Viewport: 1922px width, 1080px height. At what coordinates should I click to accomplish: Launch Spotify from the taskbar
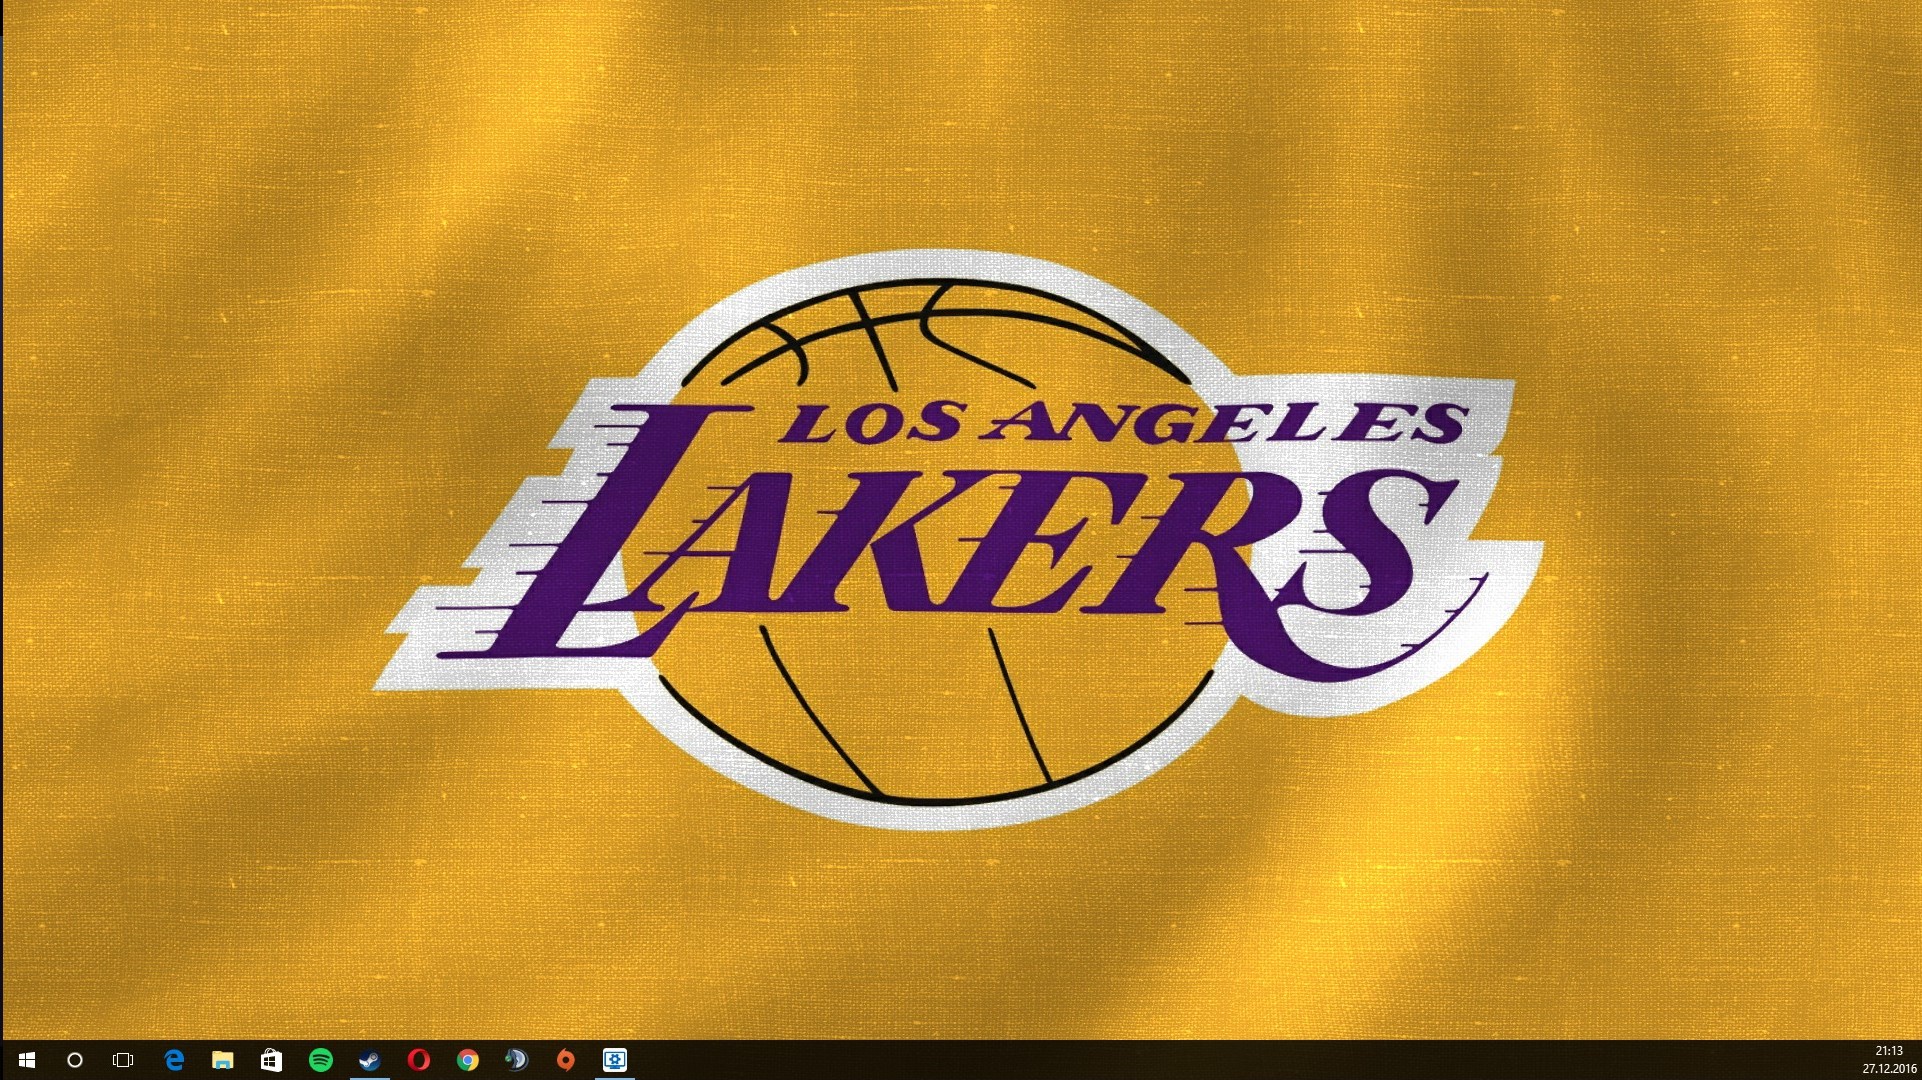pyautogui.click(x=320, y=1060)
